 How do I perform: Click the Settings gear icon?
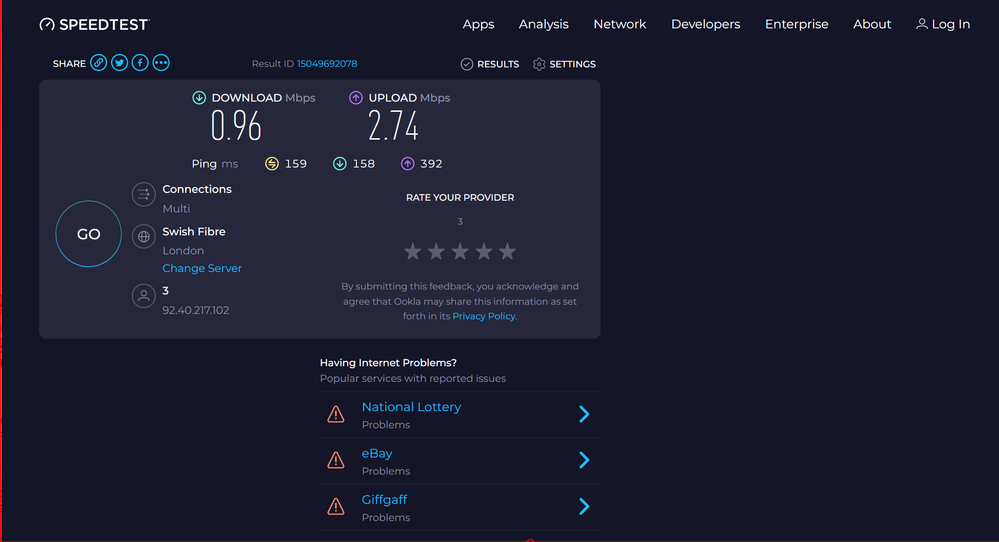(539, 64)
